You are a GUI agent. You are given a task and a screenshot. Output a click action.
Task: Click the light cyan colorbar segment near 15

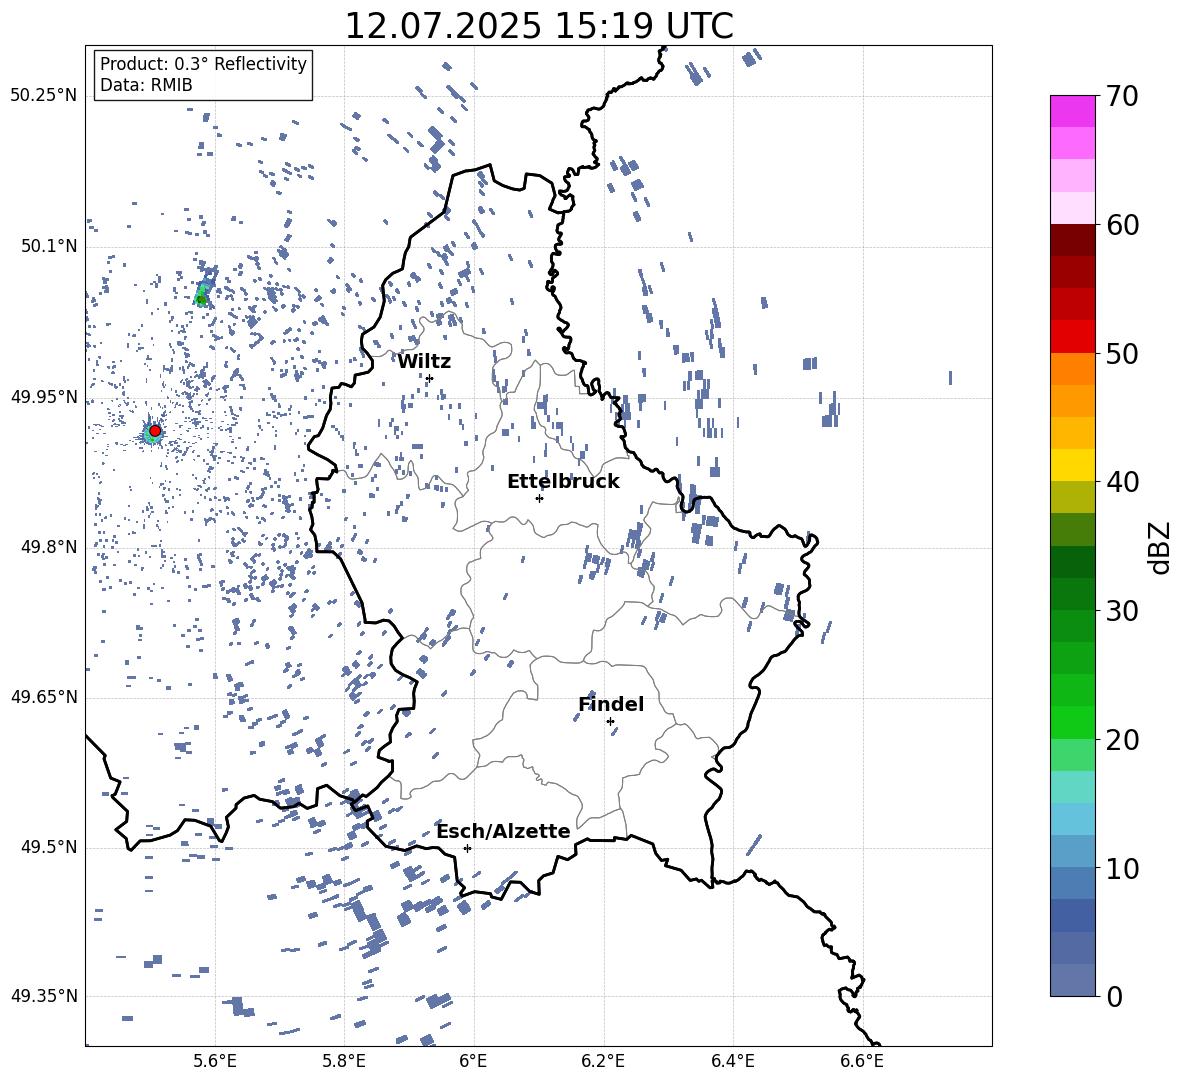pyautogui.click(x=1073, y=787)
